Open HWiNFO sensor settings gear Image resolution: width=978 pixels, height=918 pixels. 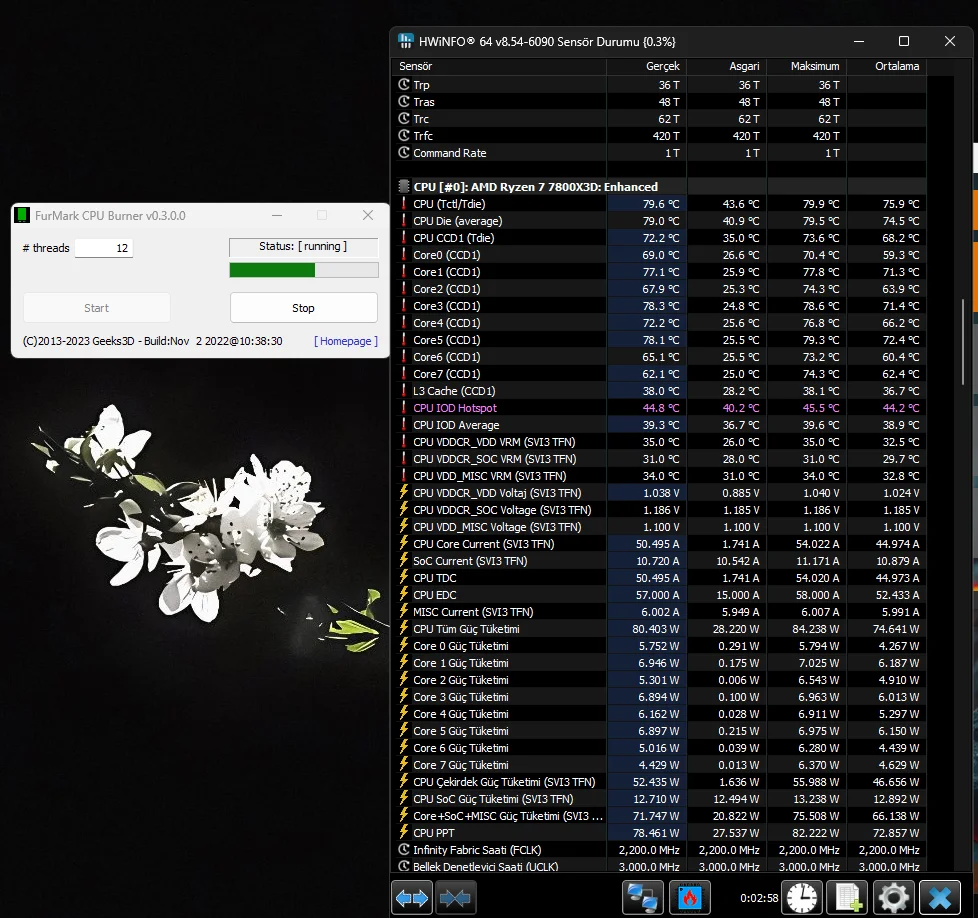click(894, 898)
